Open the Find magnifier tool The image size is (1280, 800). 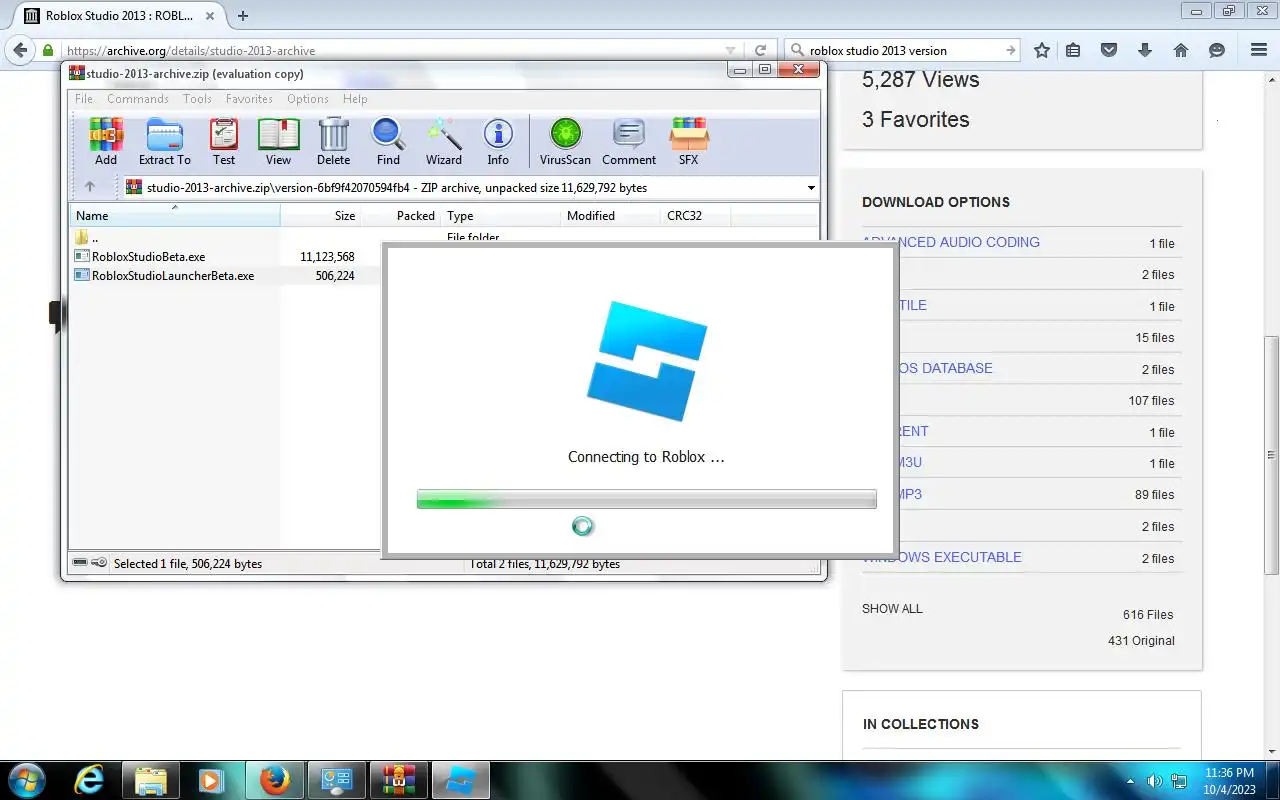(x=388, y=142)
